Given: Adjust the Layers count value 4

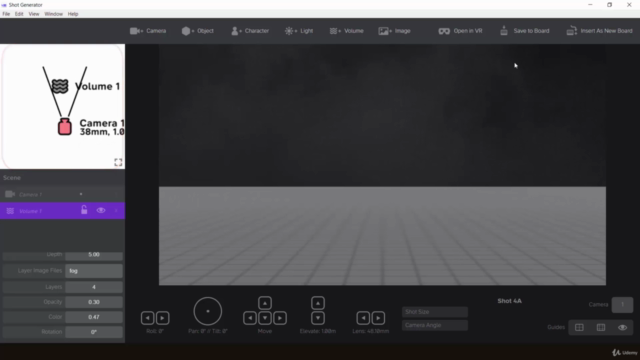Looking at the screenshot, I should [94, 287].
